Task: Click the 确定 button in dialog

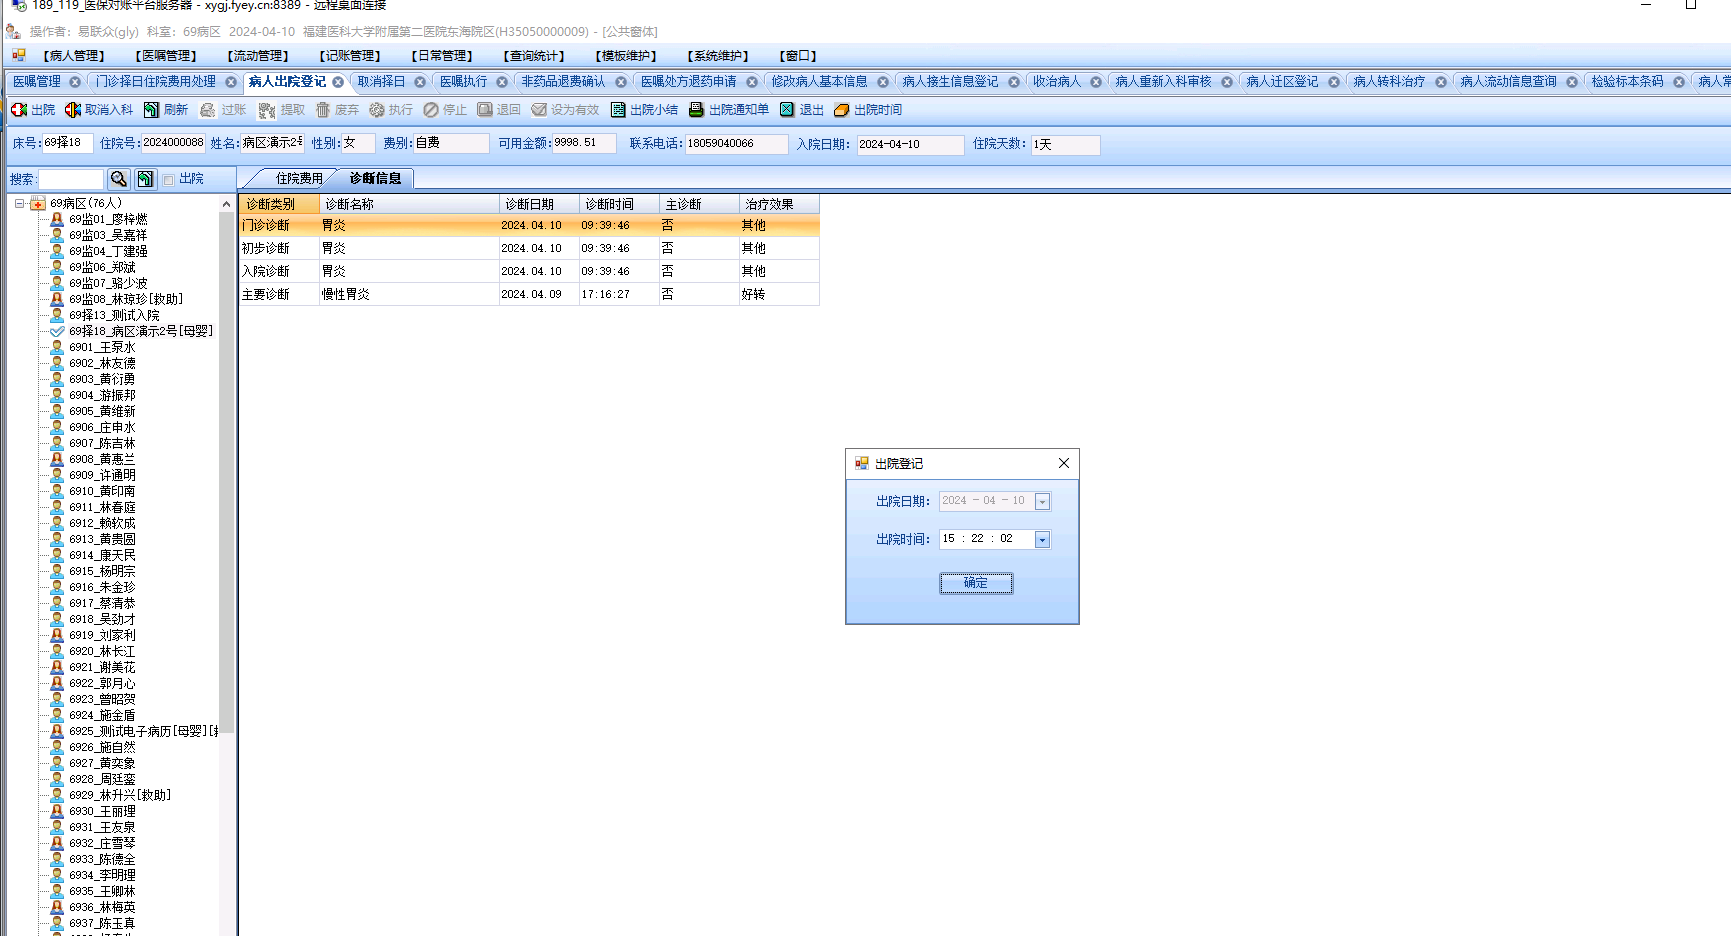Action: point(976,583)
